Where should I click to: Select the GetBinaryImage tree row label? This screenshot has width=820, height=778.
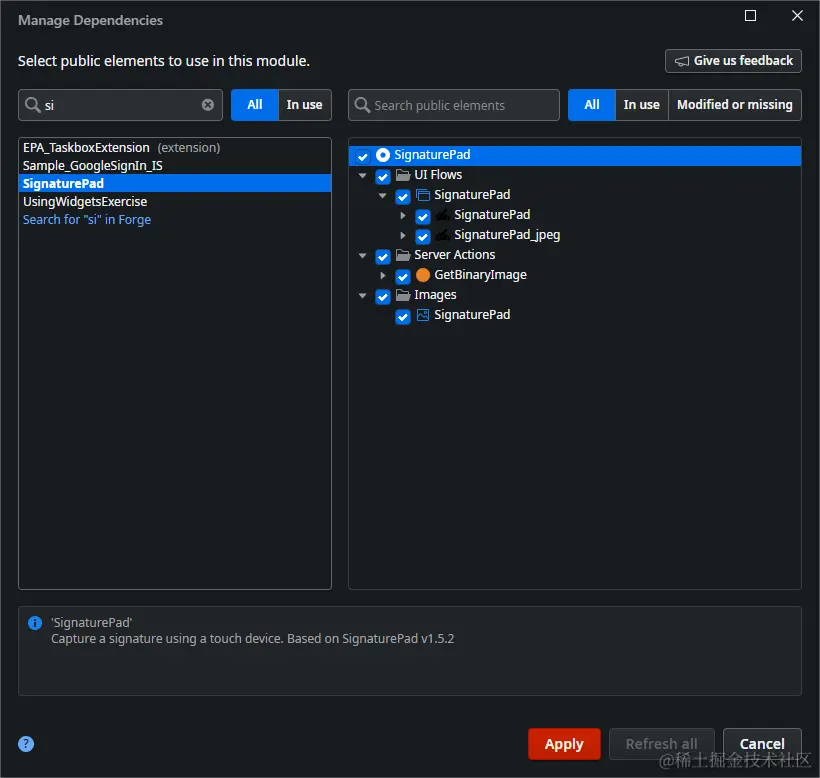(480, 275)
